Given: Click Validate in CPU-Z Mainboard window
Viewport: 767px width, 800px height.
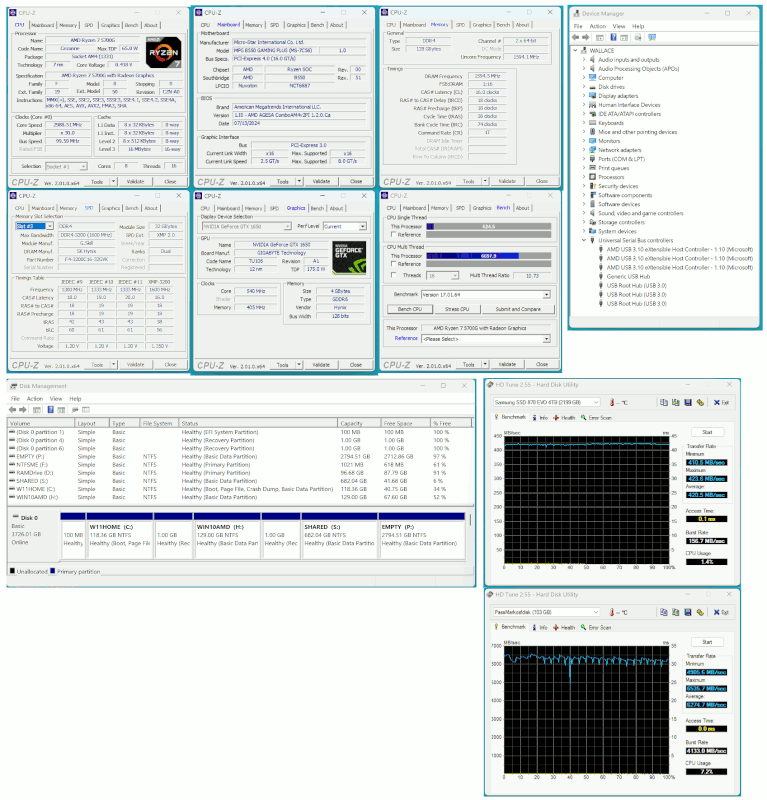Looking at the screenshot, I should point(321,182).
